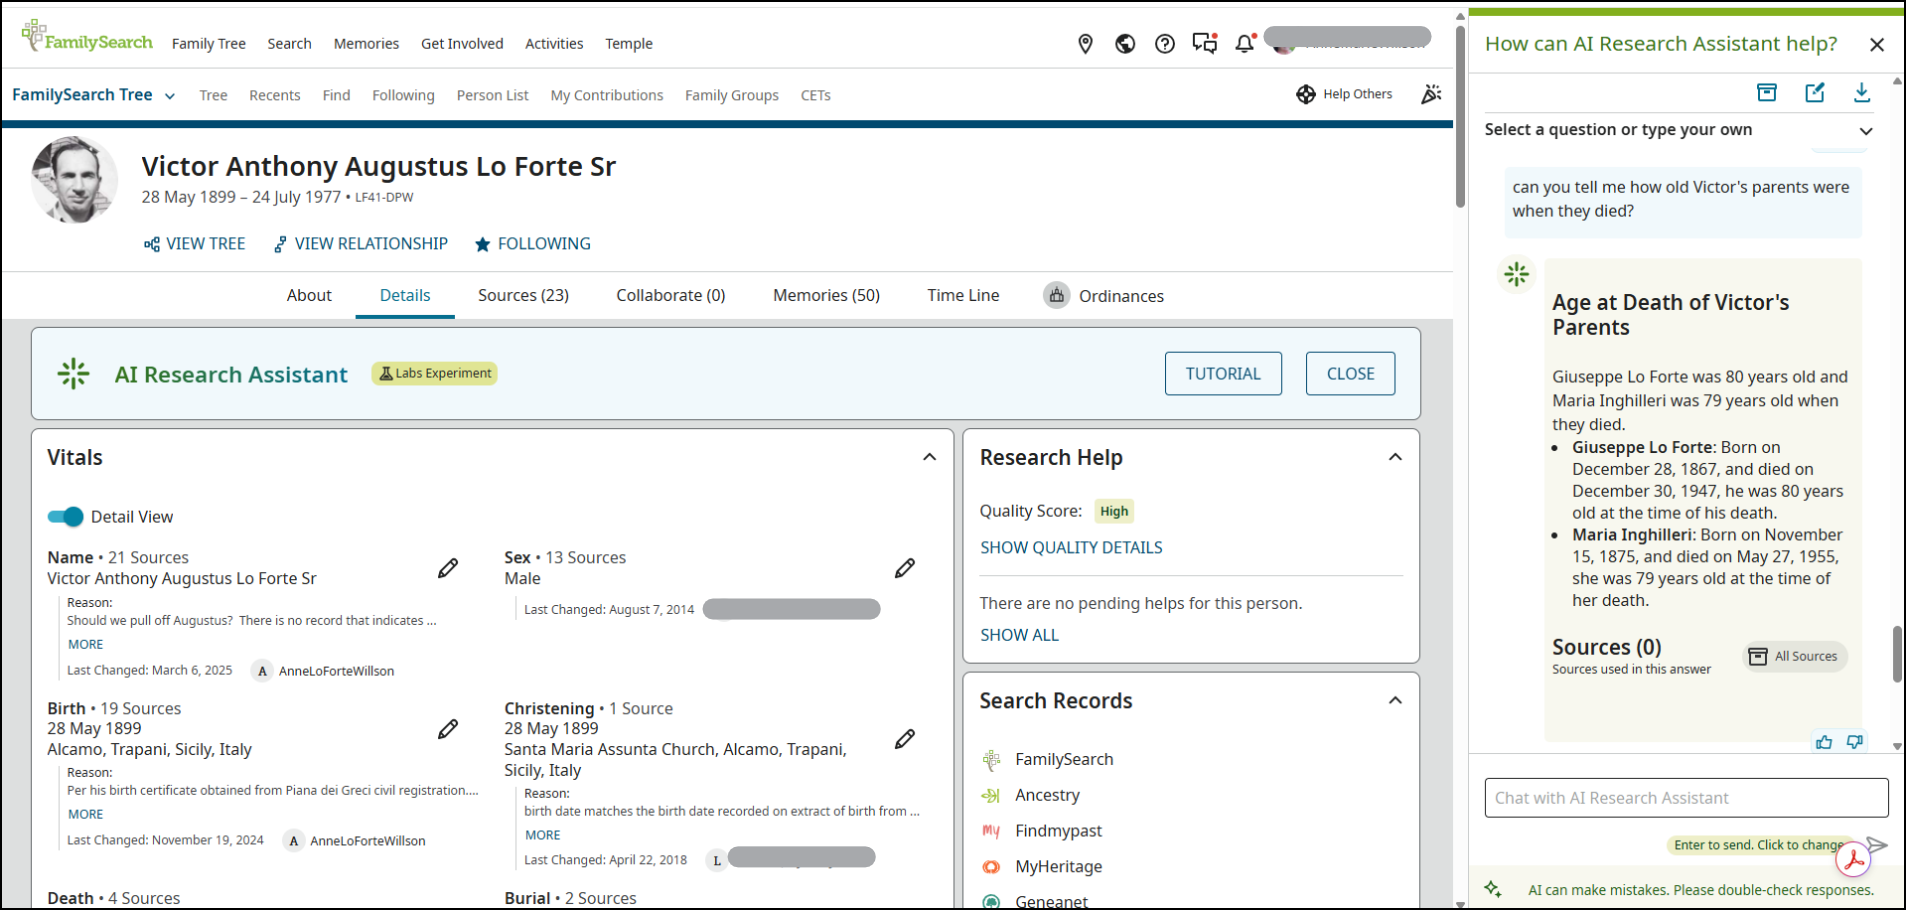The image size is (1906, 910).
Task: Click SHOW ALL in Research Help
Action: point(1019,635)
